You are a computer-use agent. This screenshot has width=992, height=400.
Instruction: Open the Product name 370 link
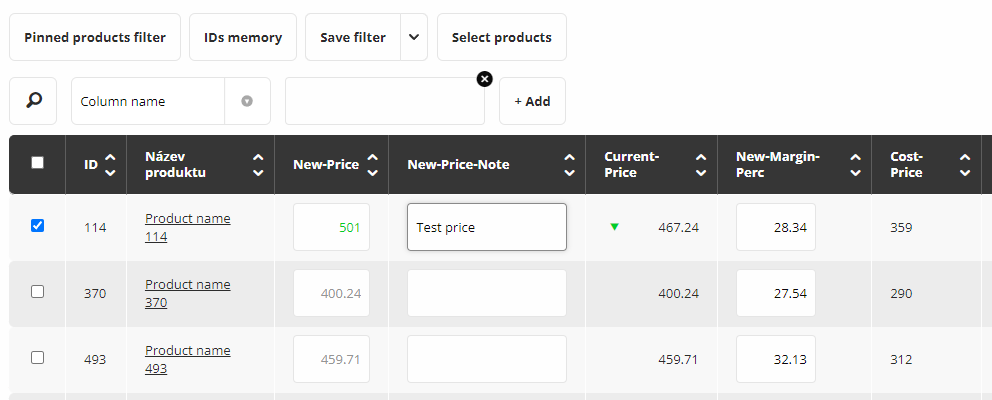click(x=187, y=293)
